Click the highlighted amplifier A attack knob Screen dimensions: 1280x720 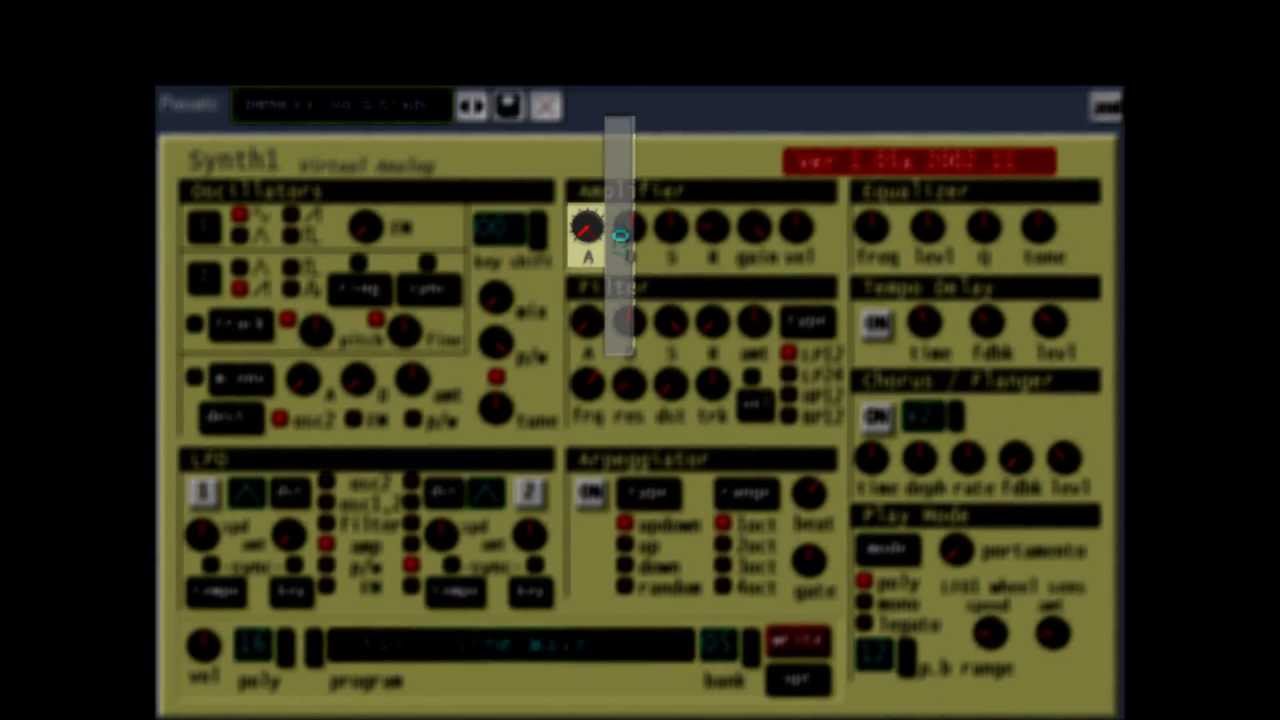point(587,228)
